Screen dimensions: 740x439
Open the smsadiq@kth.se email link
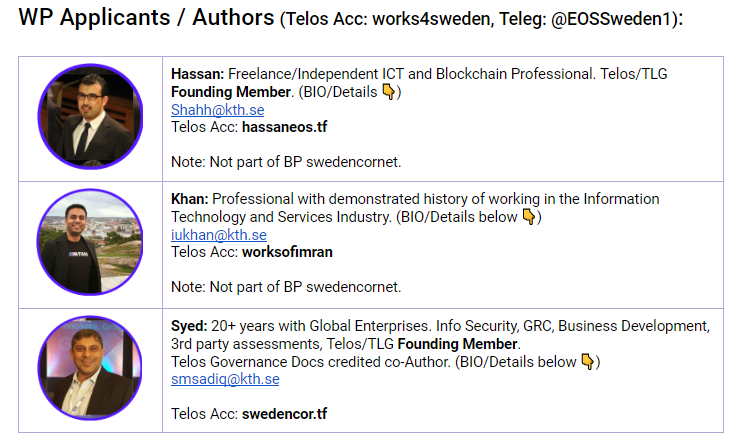225,379
